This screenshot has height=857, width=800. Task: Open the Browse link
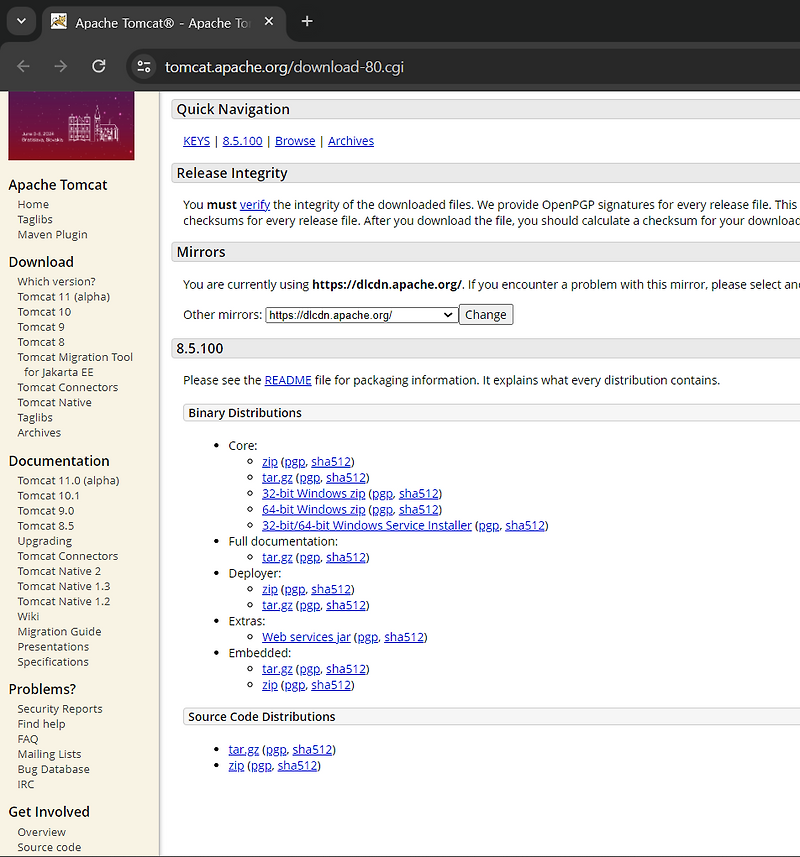[295, 141]
